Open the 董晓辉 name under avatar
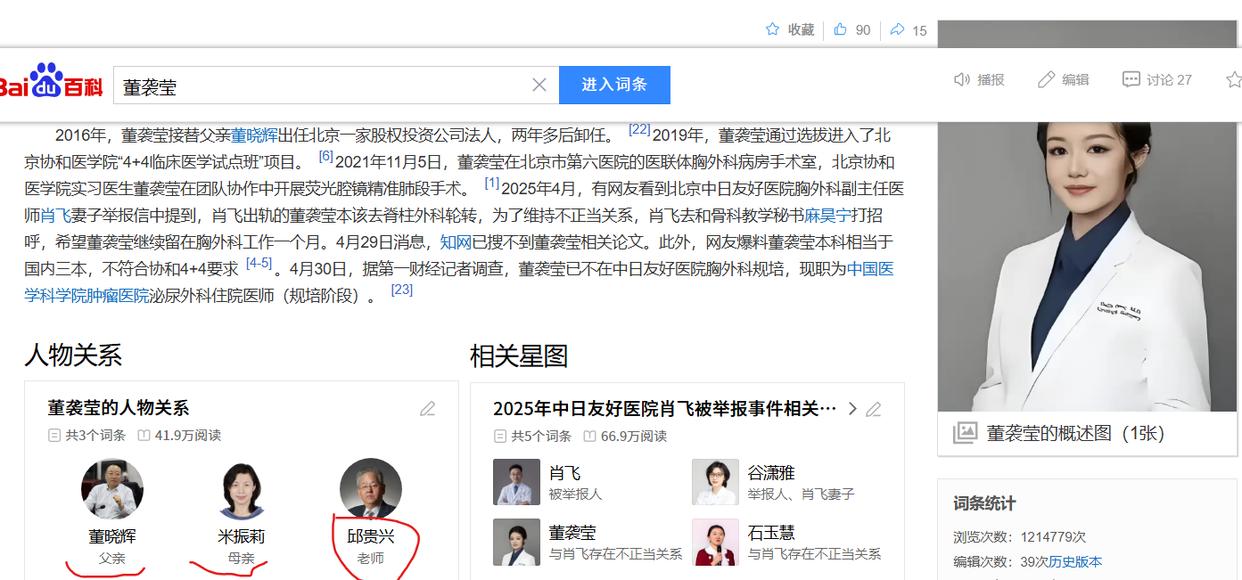Image resolution: width=1242 pixels, height=580 pixels. (112, 537)
